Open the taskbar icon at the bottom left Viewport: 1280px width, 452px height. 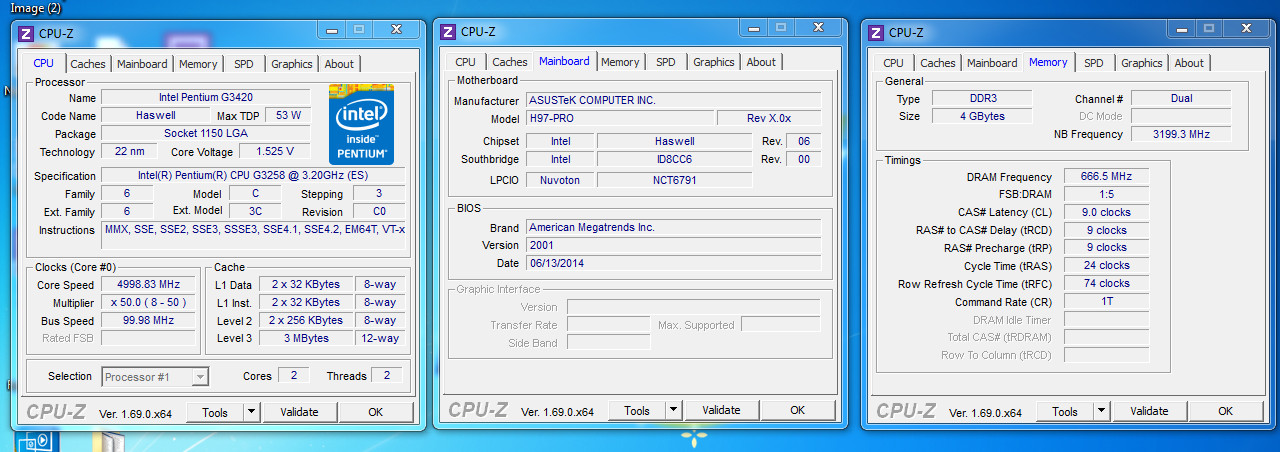(39, 441)
